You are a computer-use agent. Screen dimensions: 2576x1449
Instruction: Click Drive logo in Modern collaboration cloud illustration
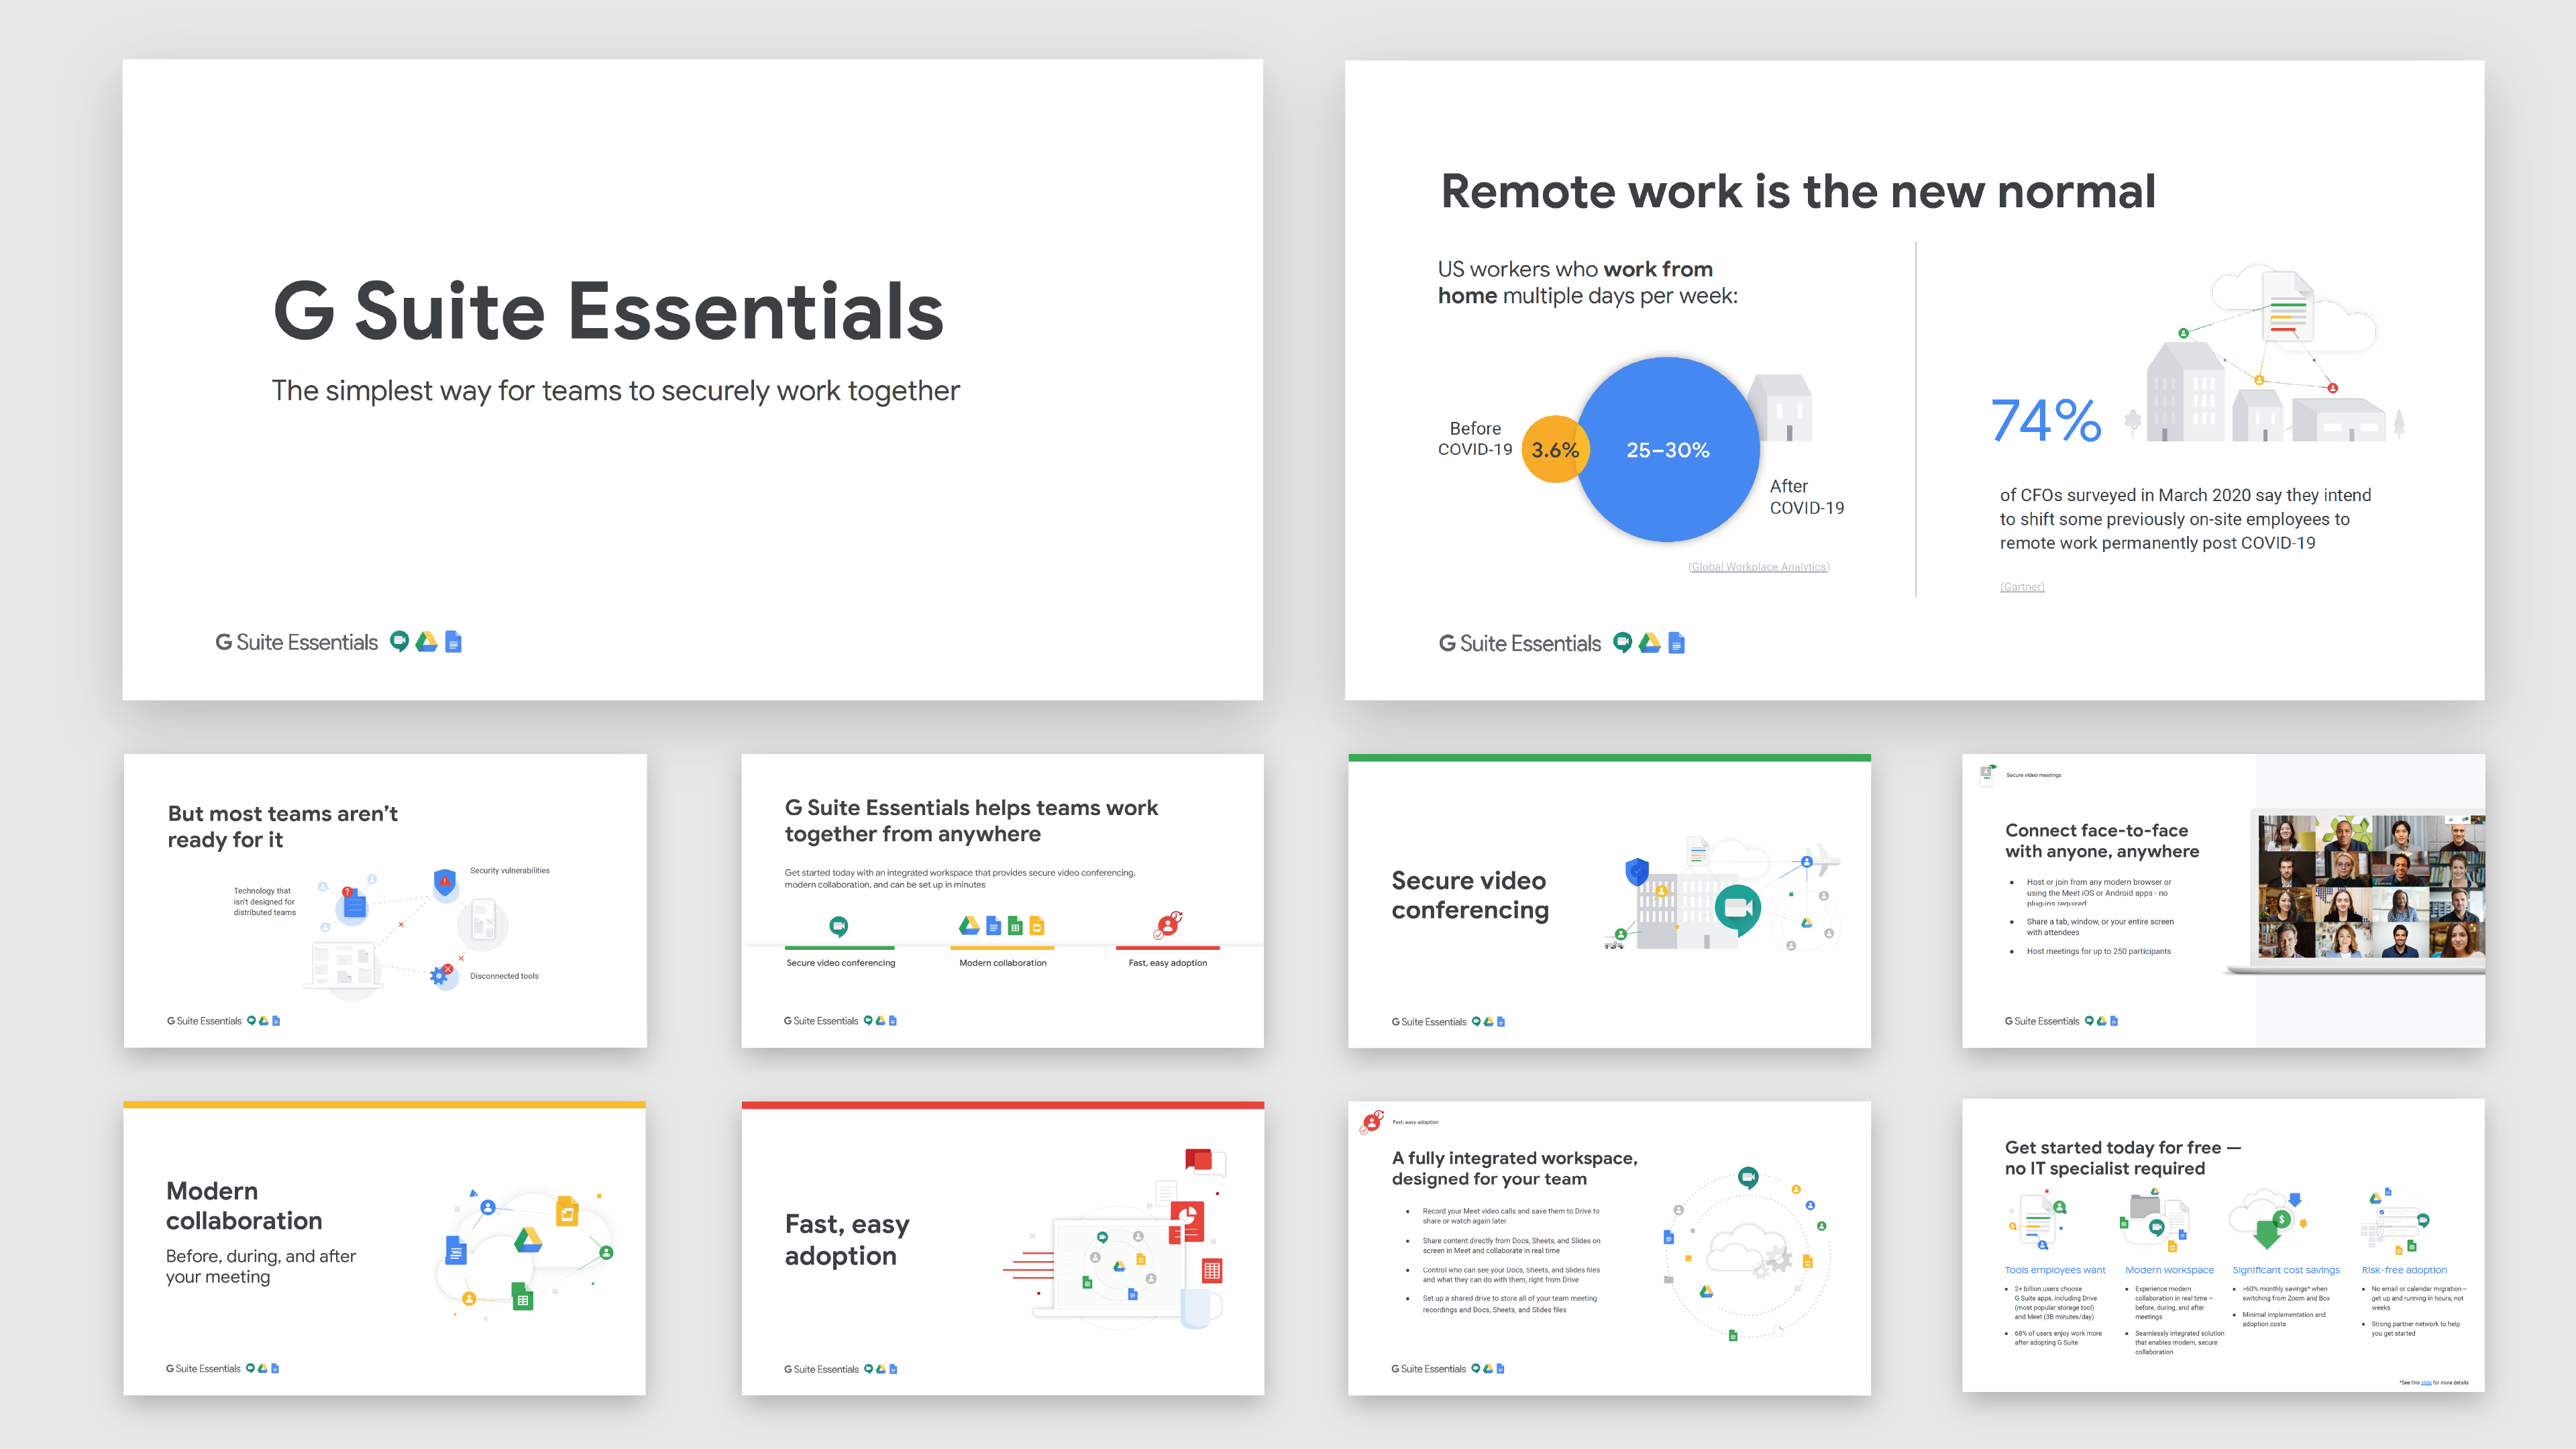(x=528, y=1240)
